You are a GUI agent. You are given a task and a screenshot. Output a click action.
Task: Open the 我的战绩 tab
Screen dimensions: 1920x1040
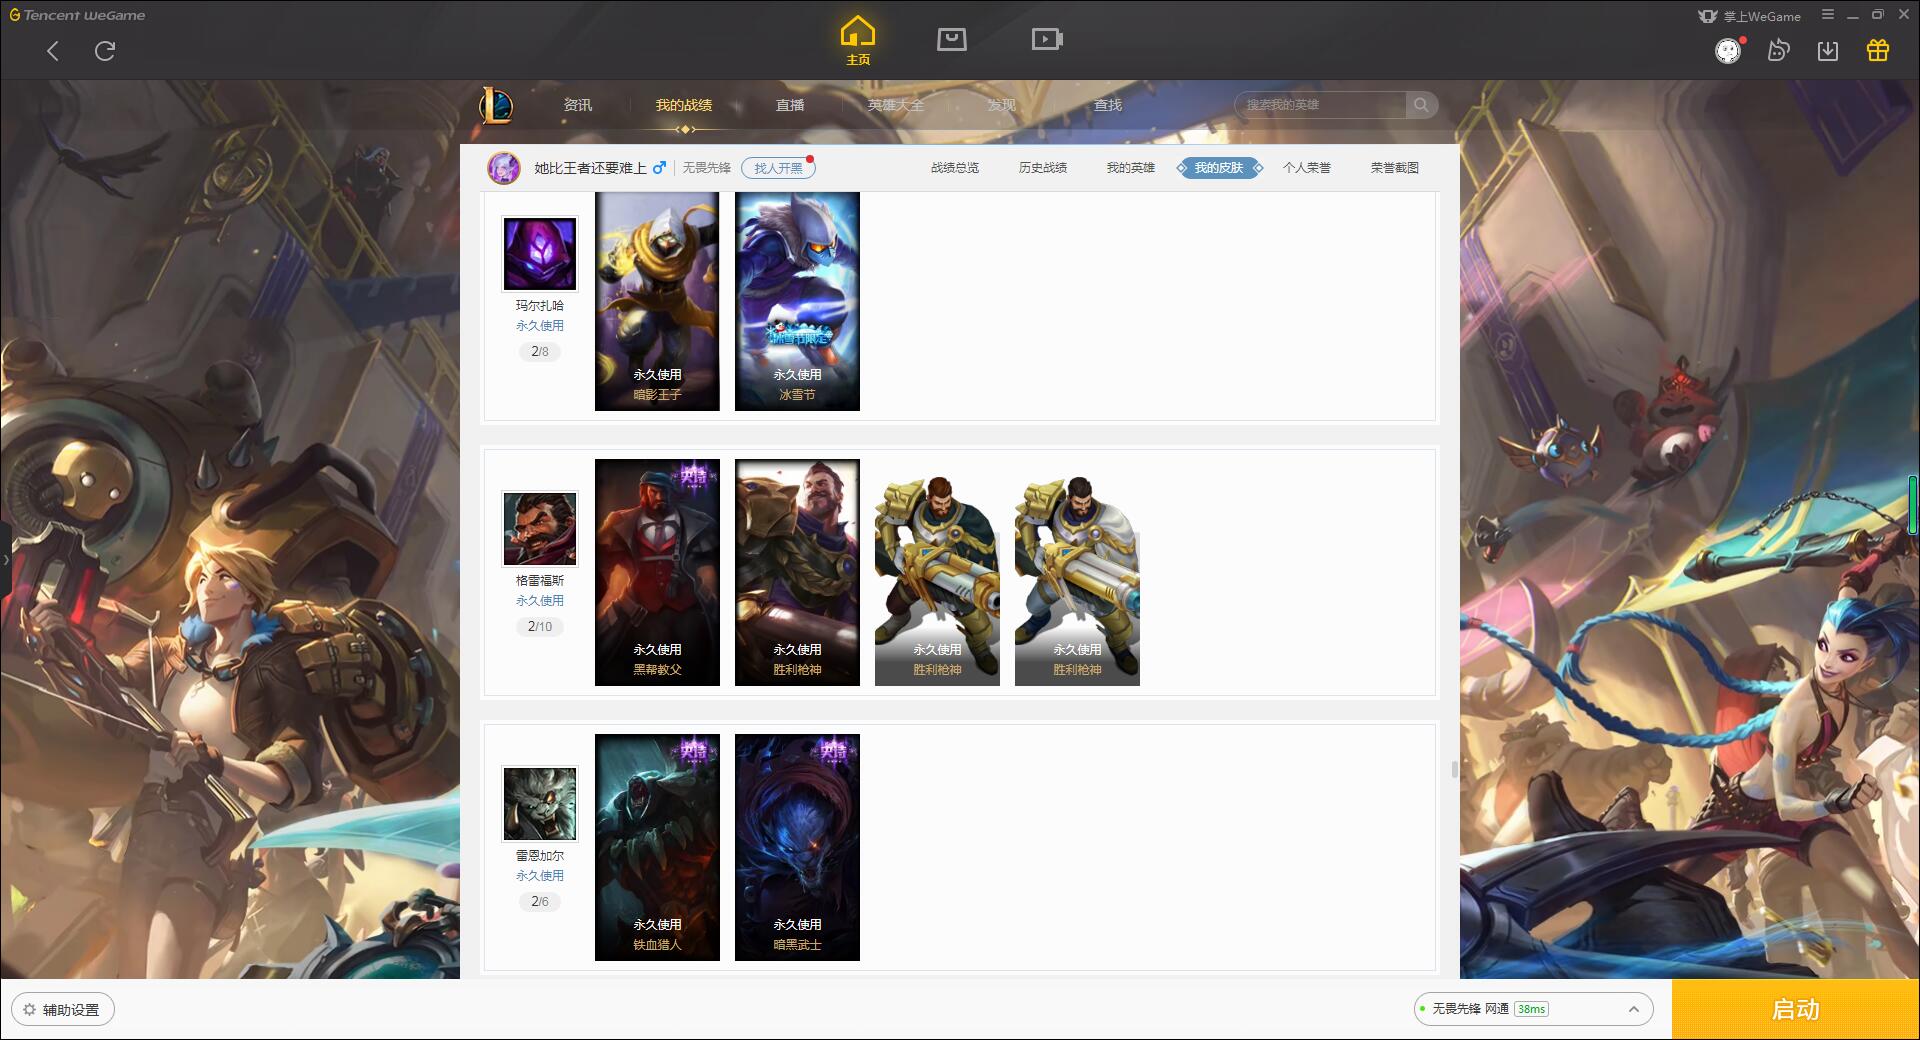pos(684,105)
